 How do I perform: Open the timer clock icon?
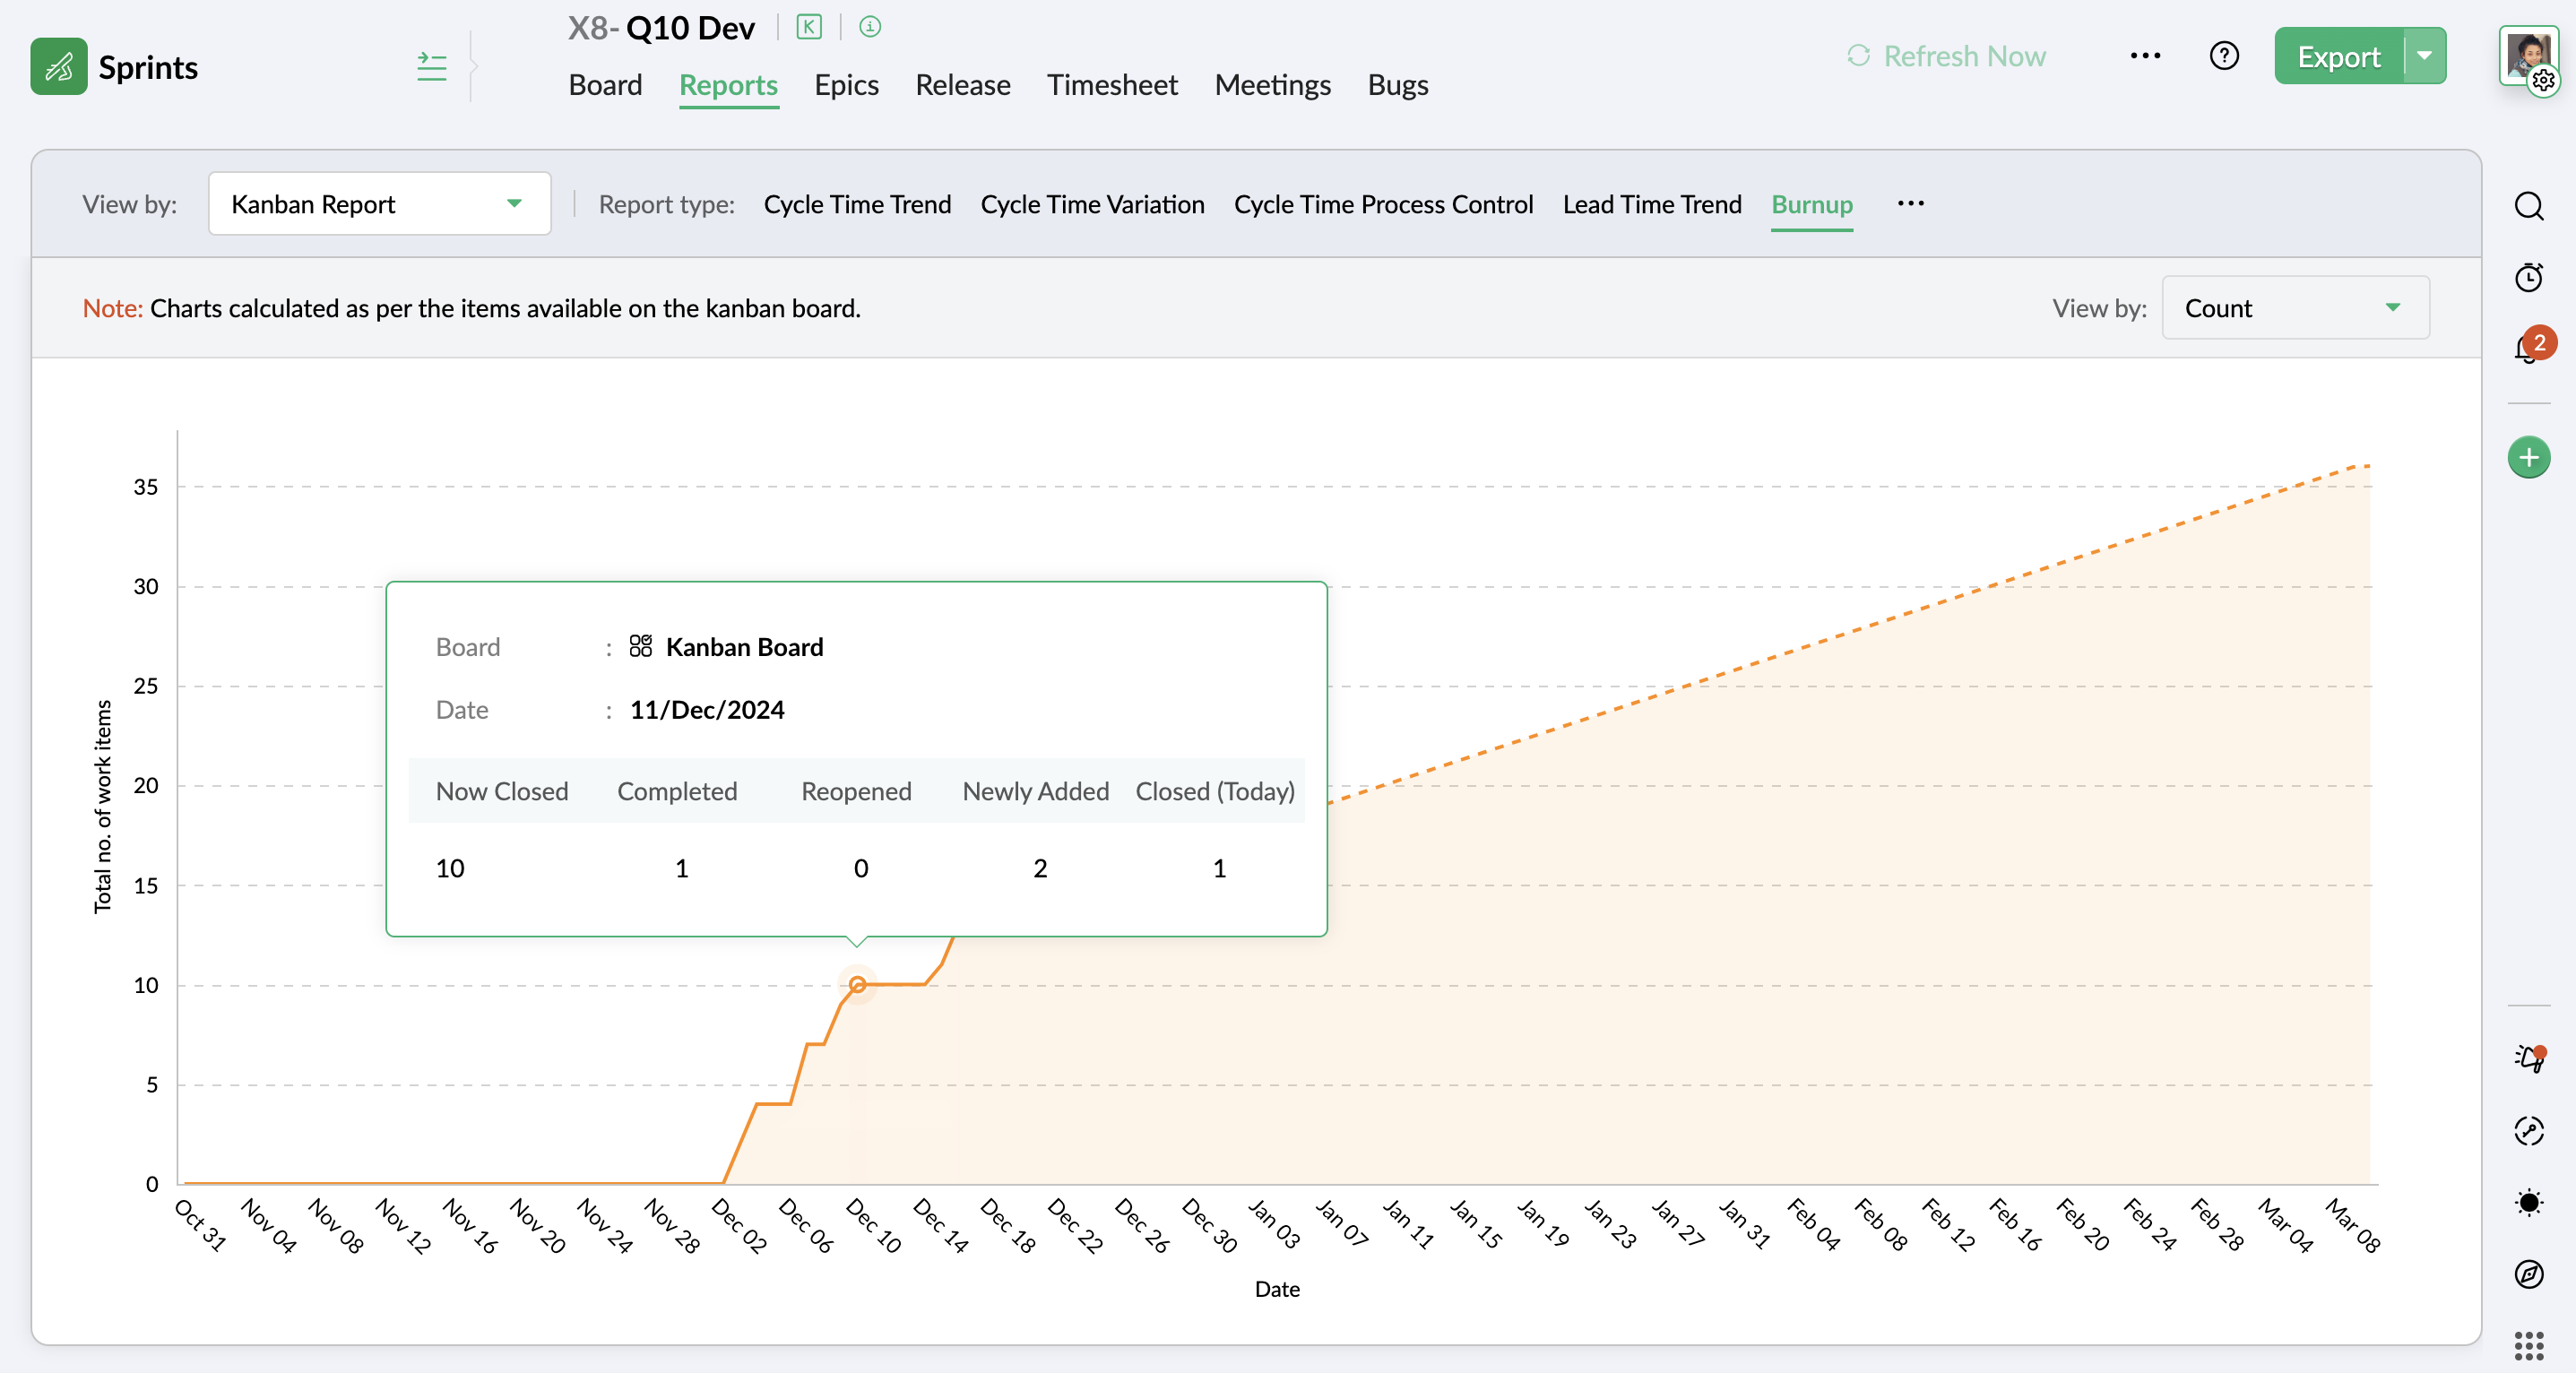(2528, 277)
